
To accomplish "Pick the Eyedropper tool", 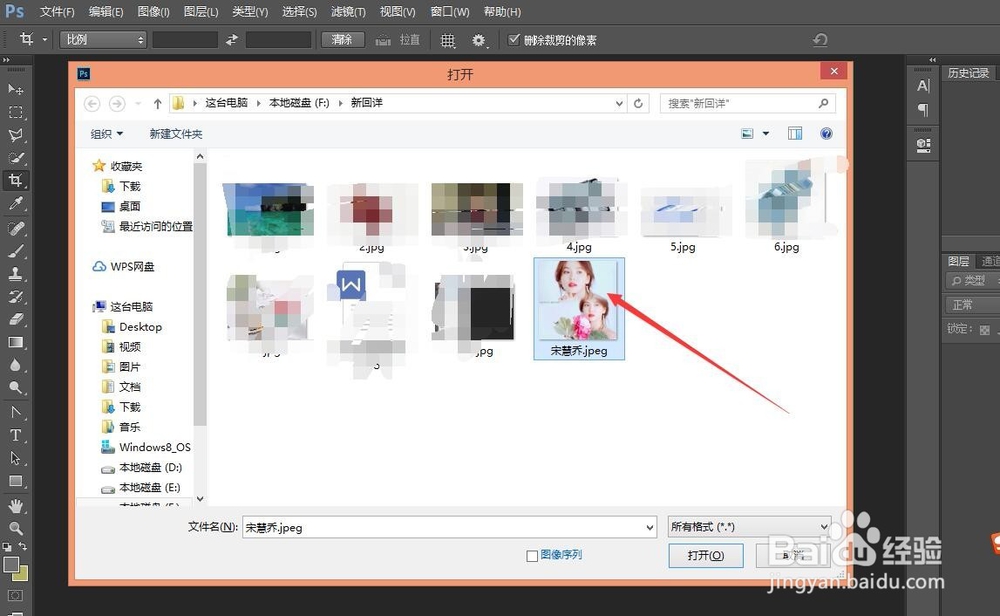I will click(x=15, y=203).
